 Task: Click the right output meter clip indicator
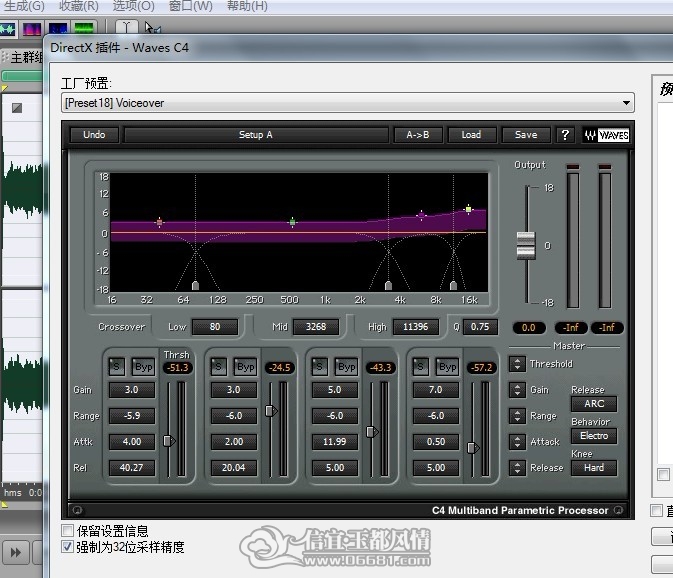(x=605, y=166)
